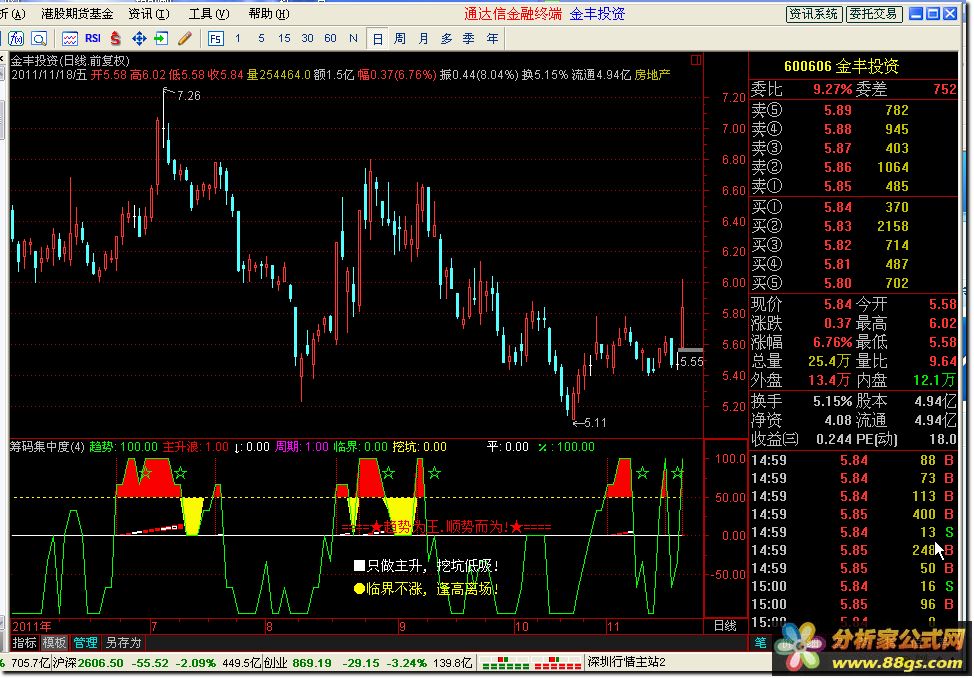974x678 pixels.
Task: Select the pencil drawing tool icon
Action: click(184, 39)
